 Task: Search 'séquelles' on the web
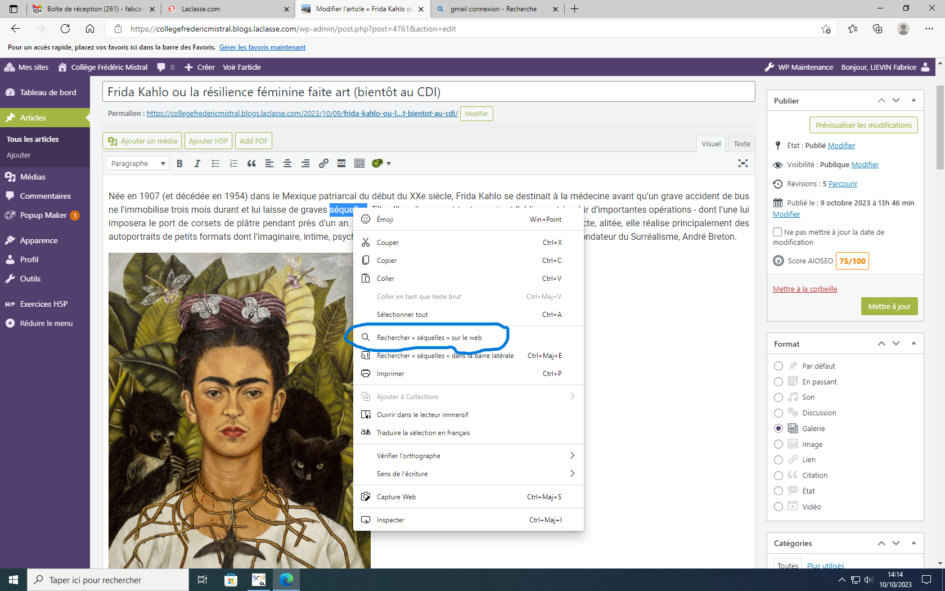click(x=468, y=337)
